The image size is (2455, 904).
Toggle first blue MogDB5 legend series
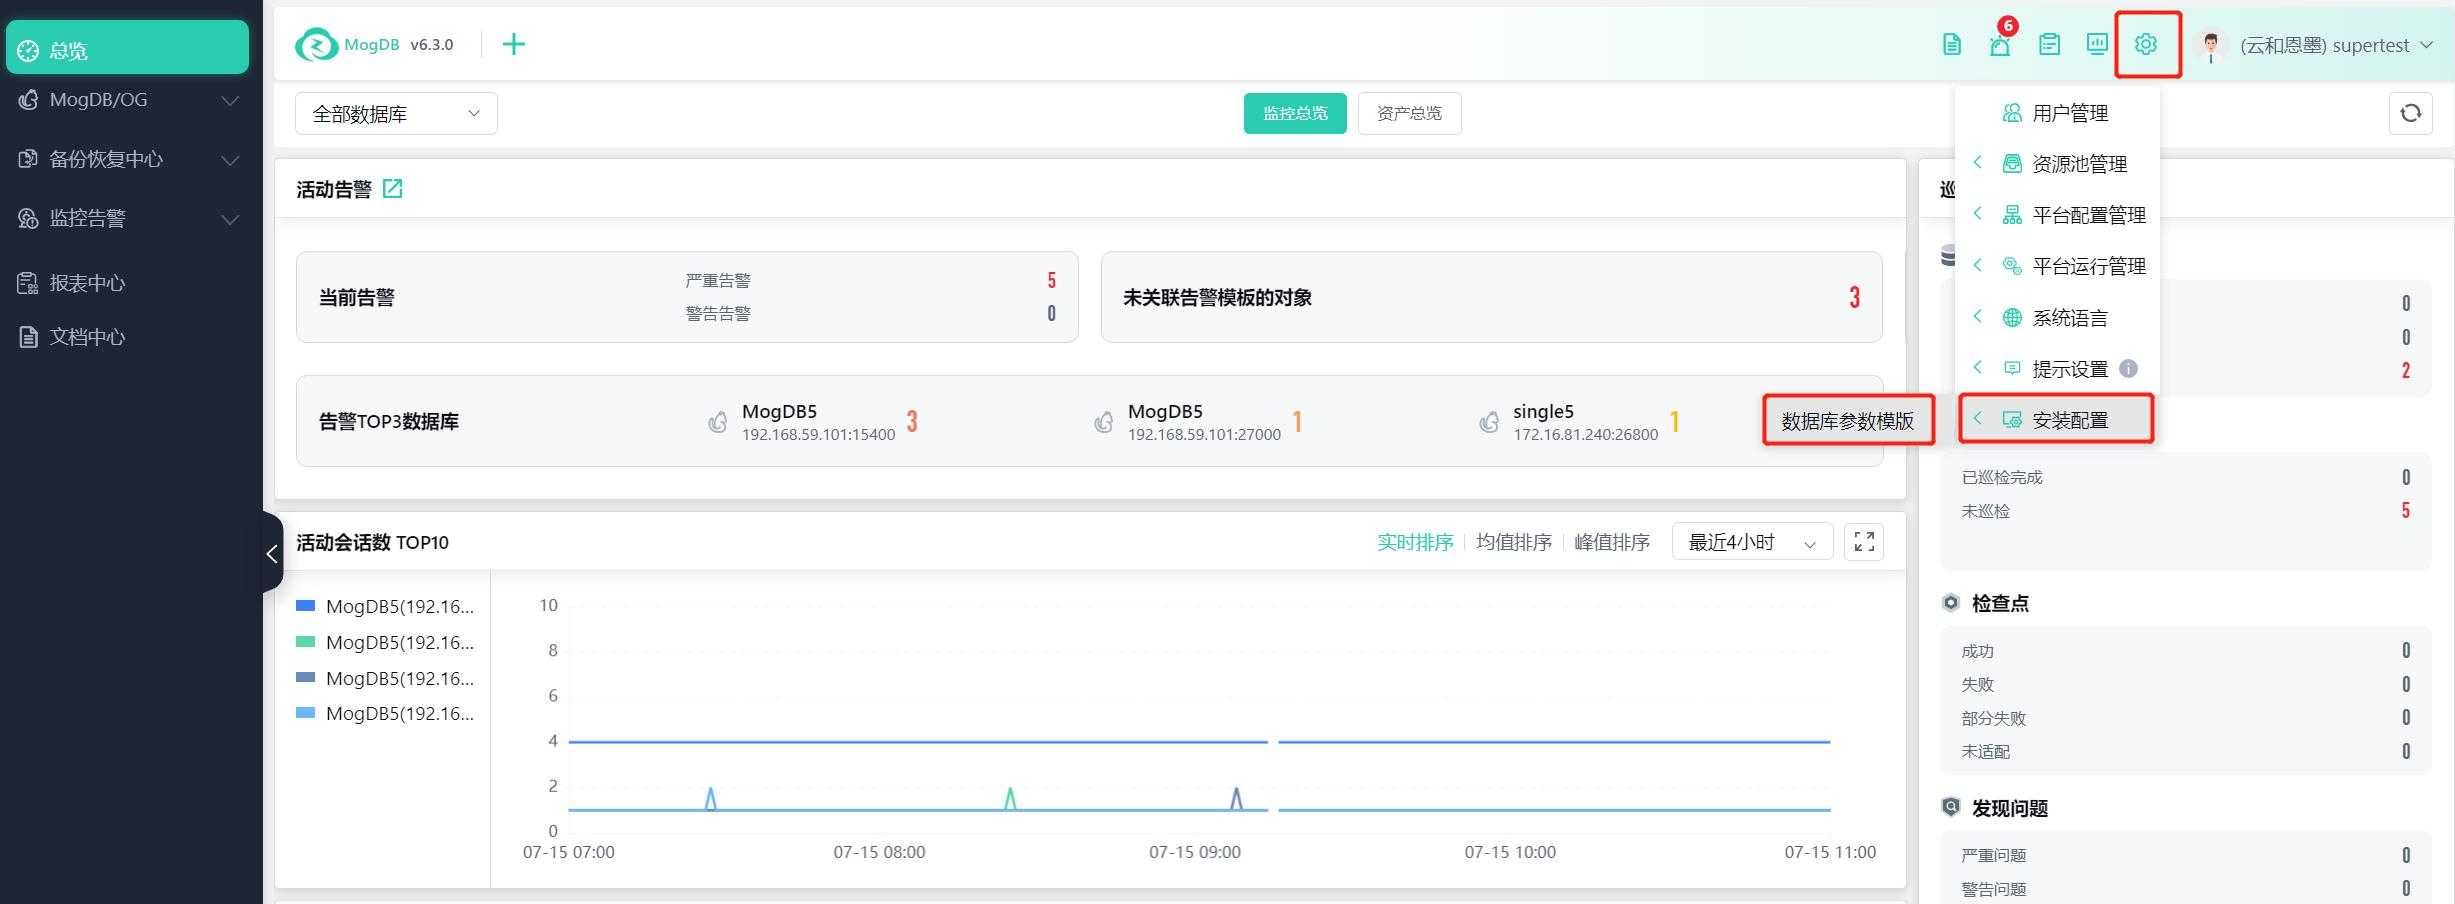[x=385, y=606]
